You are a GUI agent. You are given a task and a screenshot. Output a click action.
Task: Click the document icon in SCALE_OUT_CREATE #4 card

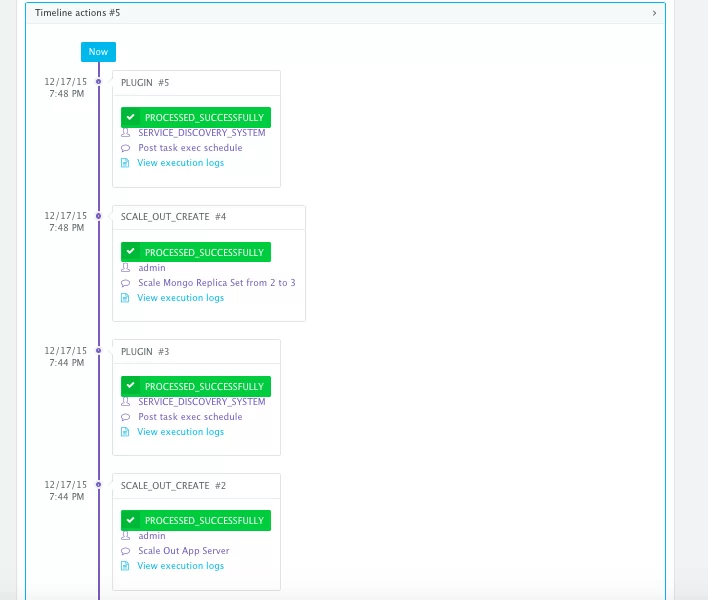(x=125, y=298)
